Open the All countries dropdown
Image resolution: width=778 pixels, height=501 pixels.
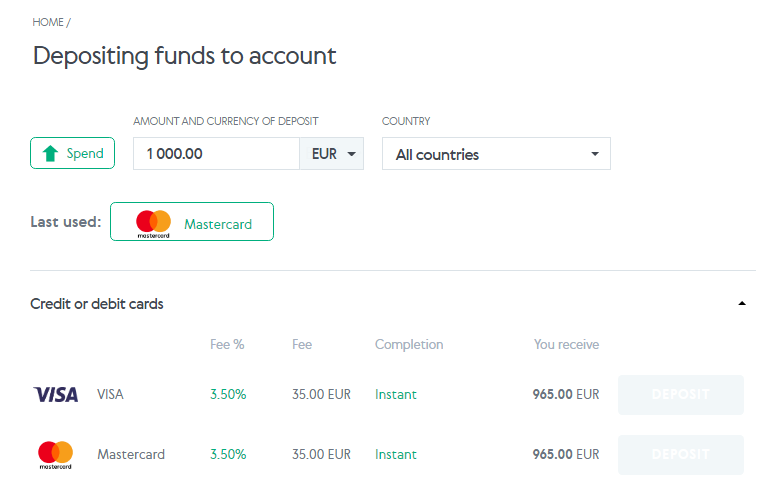496,154
